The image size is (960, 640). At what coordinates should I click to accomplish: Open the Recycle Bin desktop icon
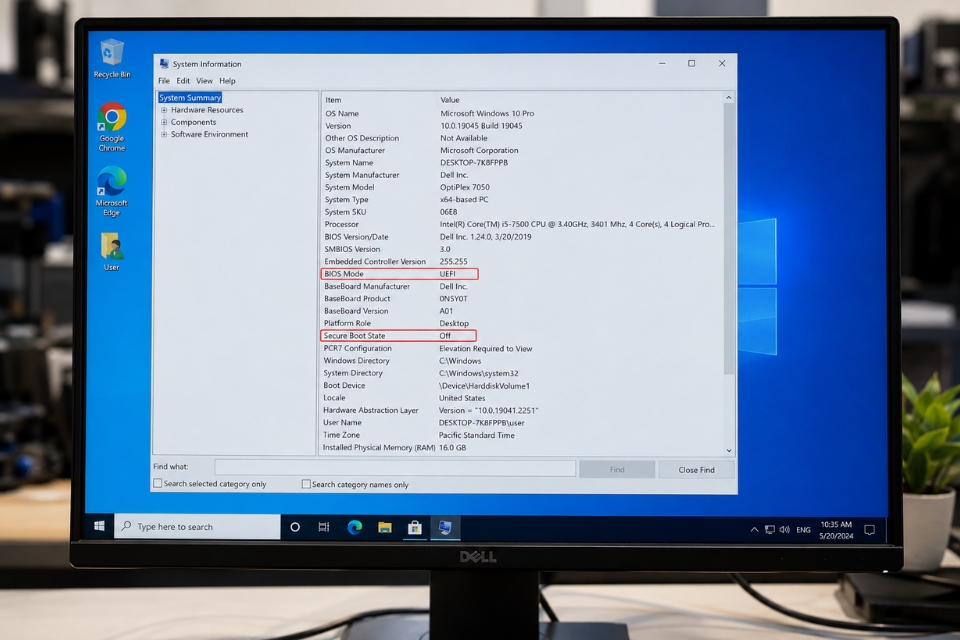click(x=112, y=58)
